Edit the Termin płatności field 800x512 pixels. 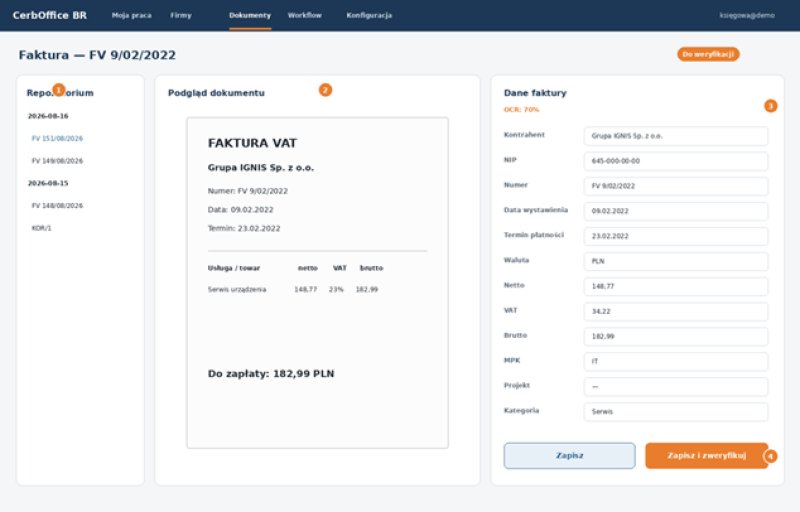pos(676,236)
